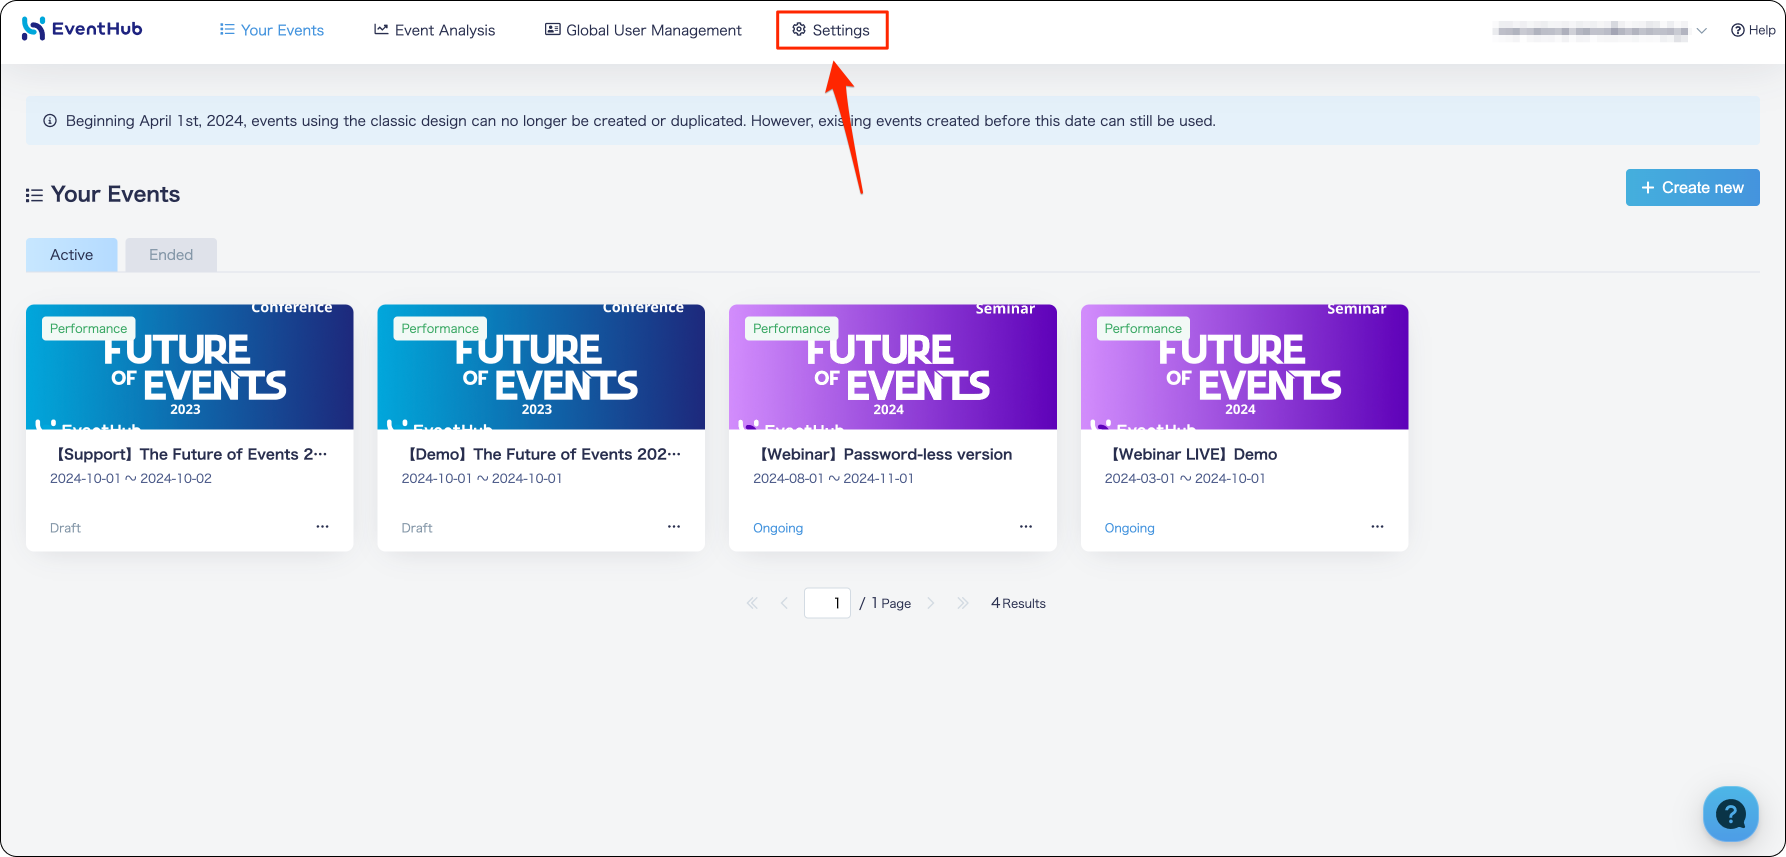Screen dimensions: 1786x857
Task: Switch to the Ended tab
Action: pos(171,255)
